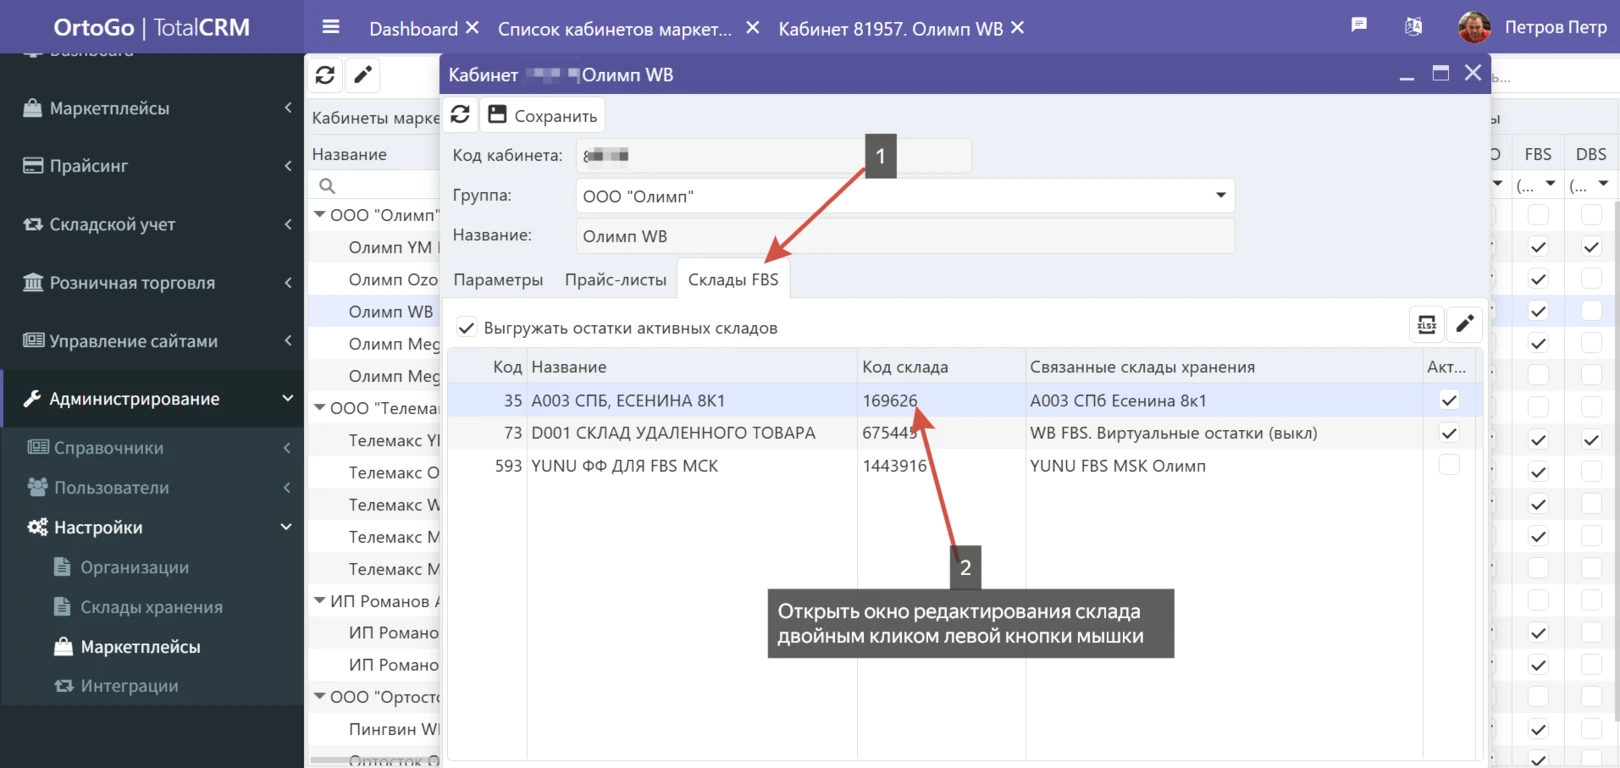Collapse the ООО "Олимп" tree group
The image size is (1620, 768).
tap(320, 215)
